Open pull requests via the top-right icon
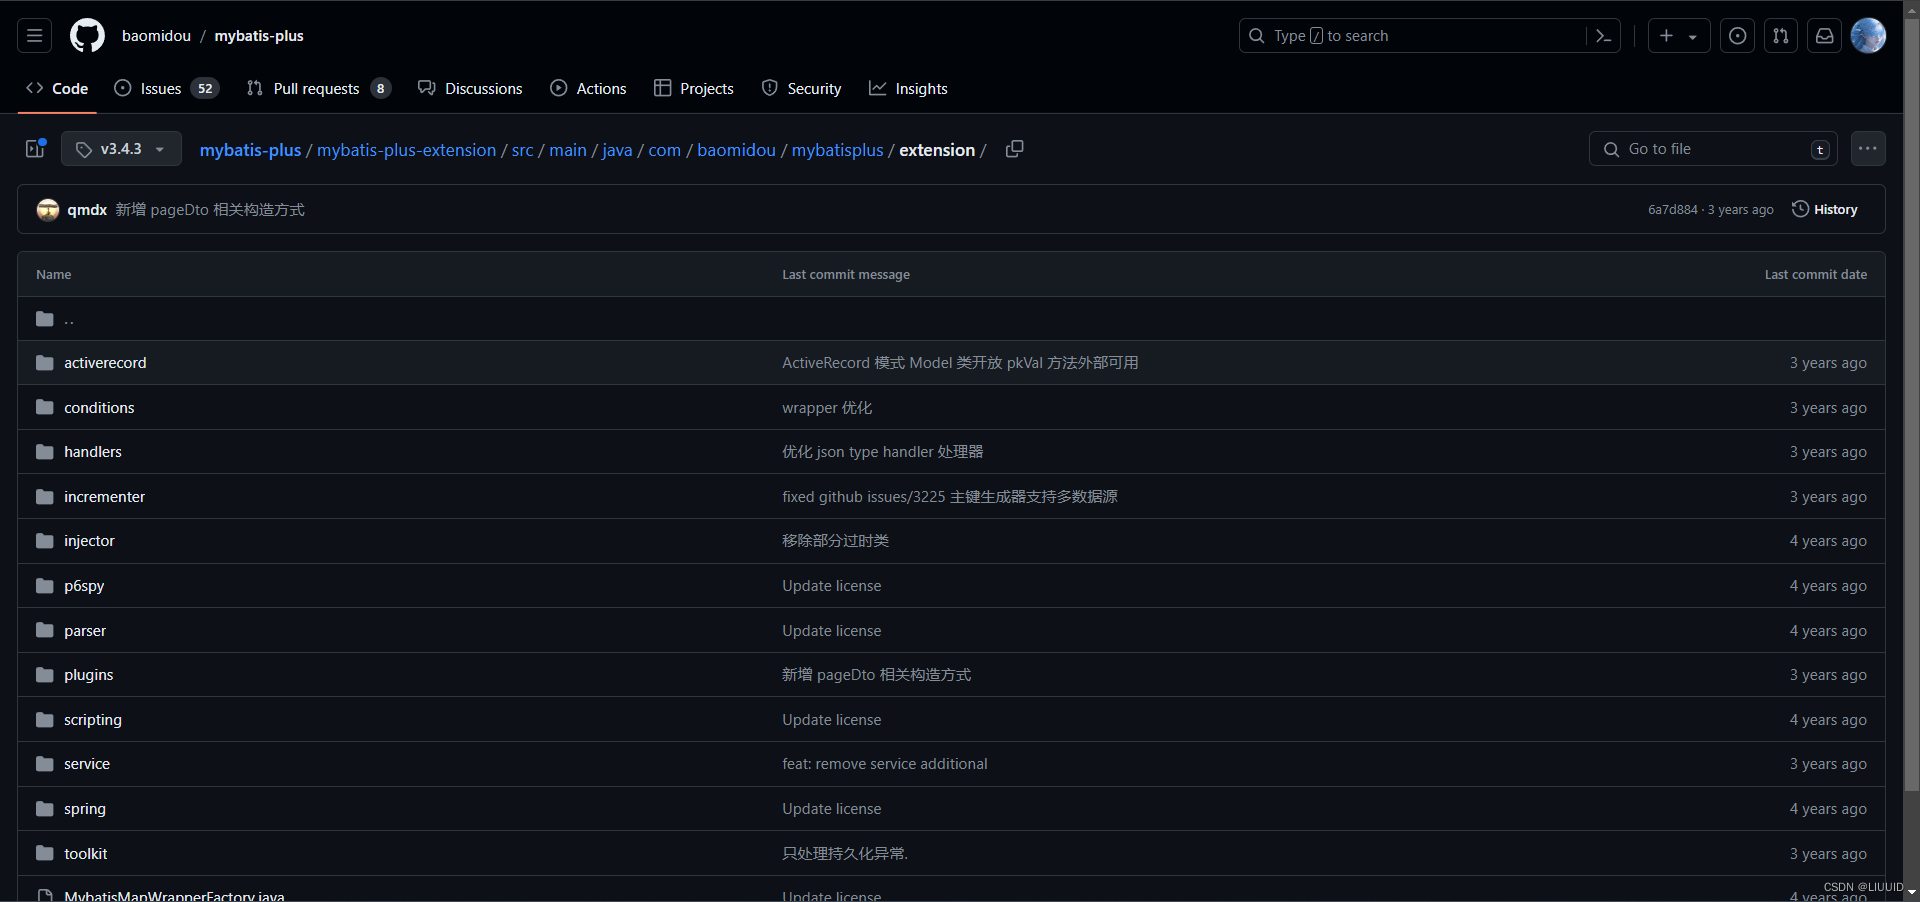 click(1780, 35)
